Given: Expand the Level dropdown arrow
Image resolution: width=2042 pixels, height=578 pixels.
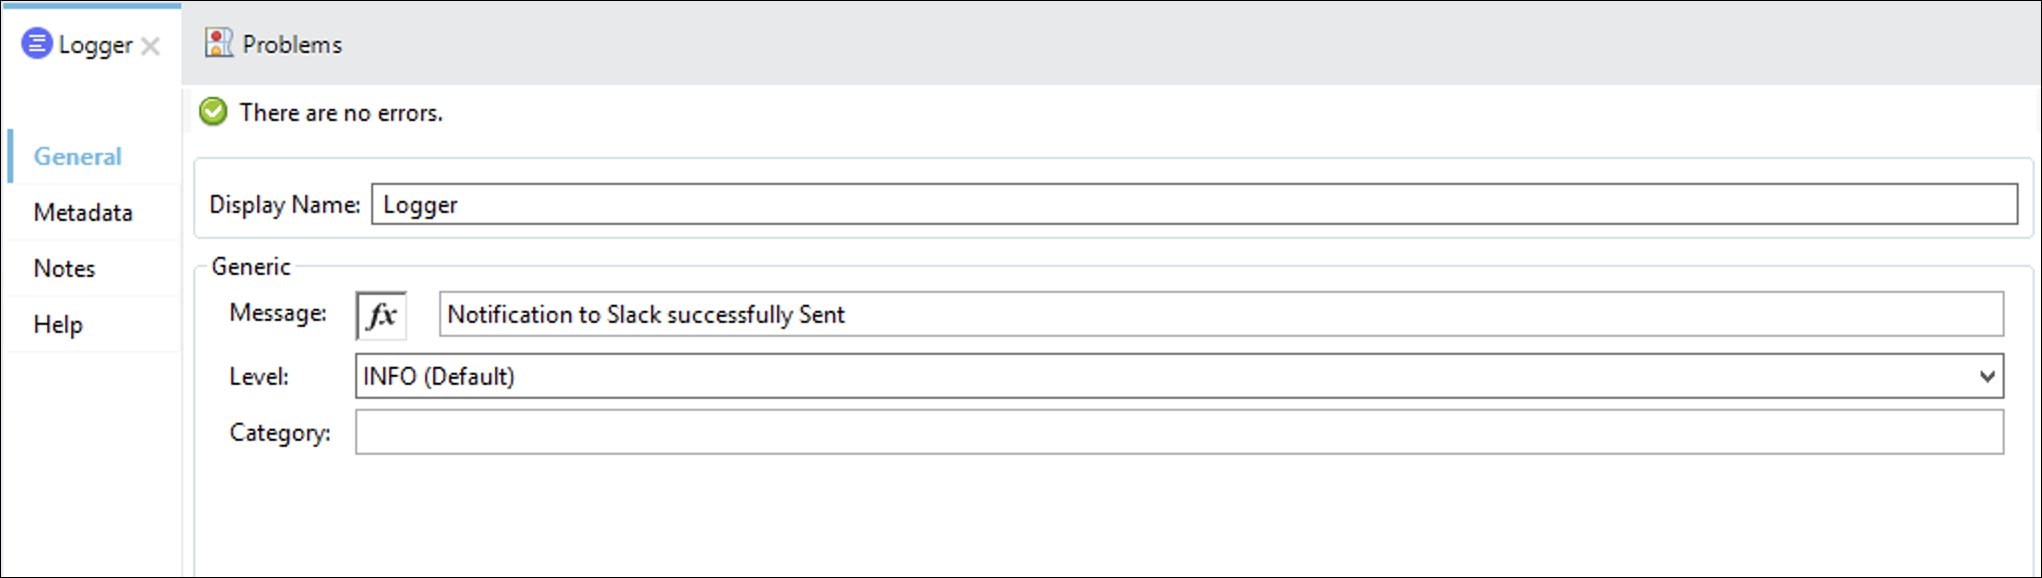Looking at the screenshot, I should 1987,376.
